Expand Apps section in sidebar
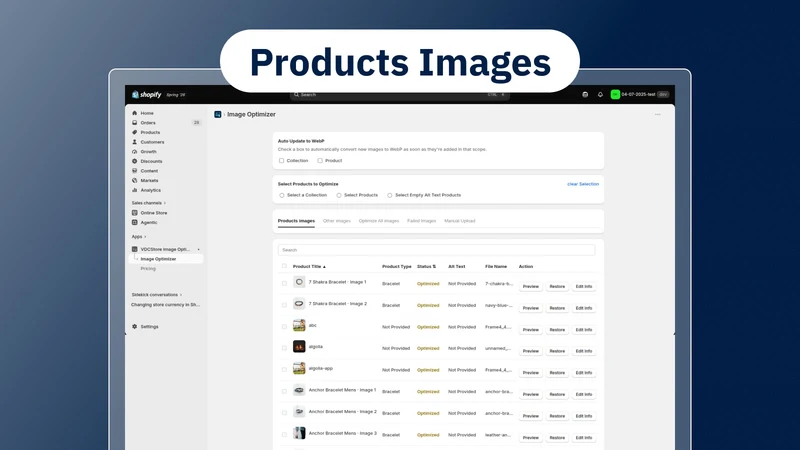This screenshot has height=450, width=800. 139,237
